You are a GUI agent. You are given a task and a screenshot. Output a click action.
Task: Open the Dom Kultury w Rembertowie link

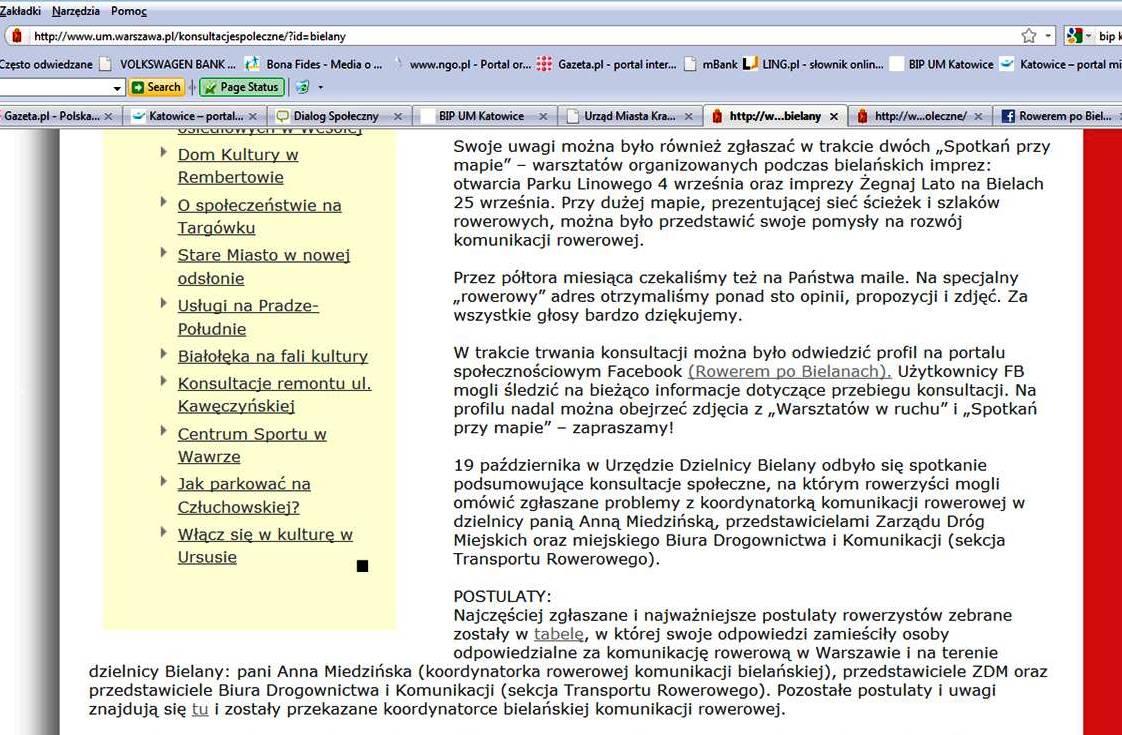(238, 166)
